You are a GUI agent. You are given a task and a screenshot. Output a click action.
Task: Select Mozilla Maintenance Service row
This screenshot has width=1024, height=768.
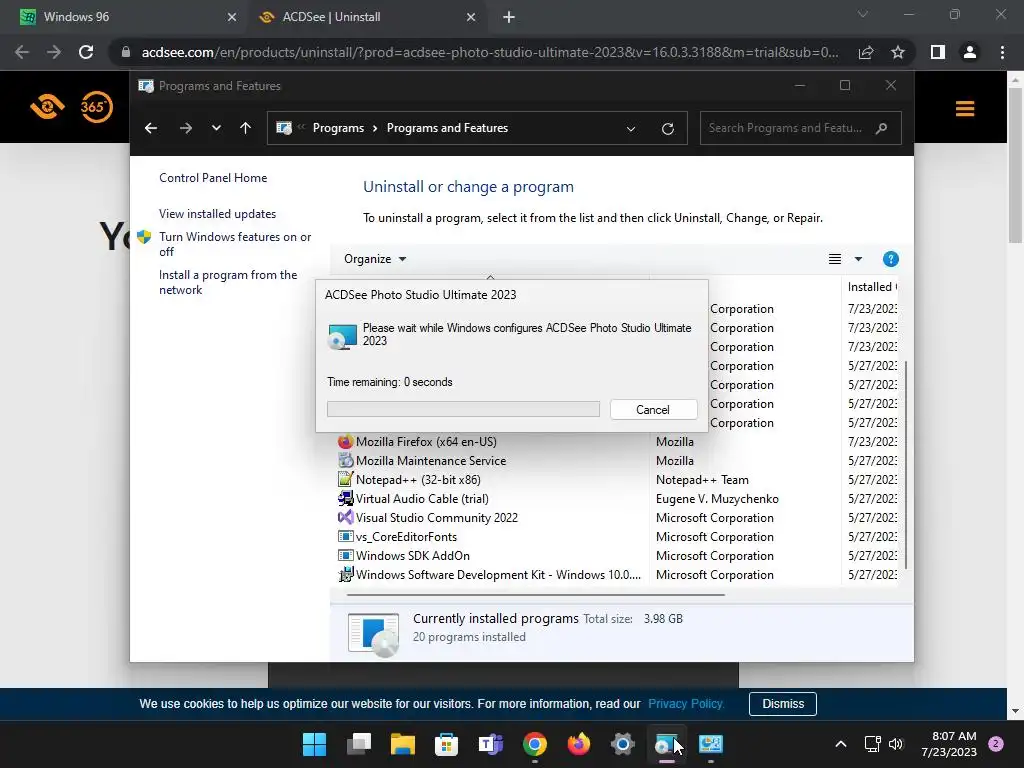(x=616, y=461)
